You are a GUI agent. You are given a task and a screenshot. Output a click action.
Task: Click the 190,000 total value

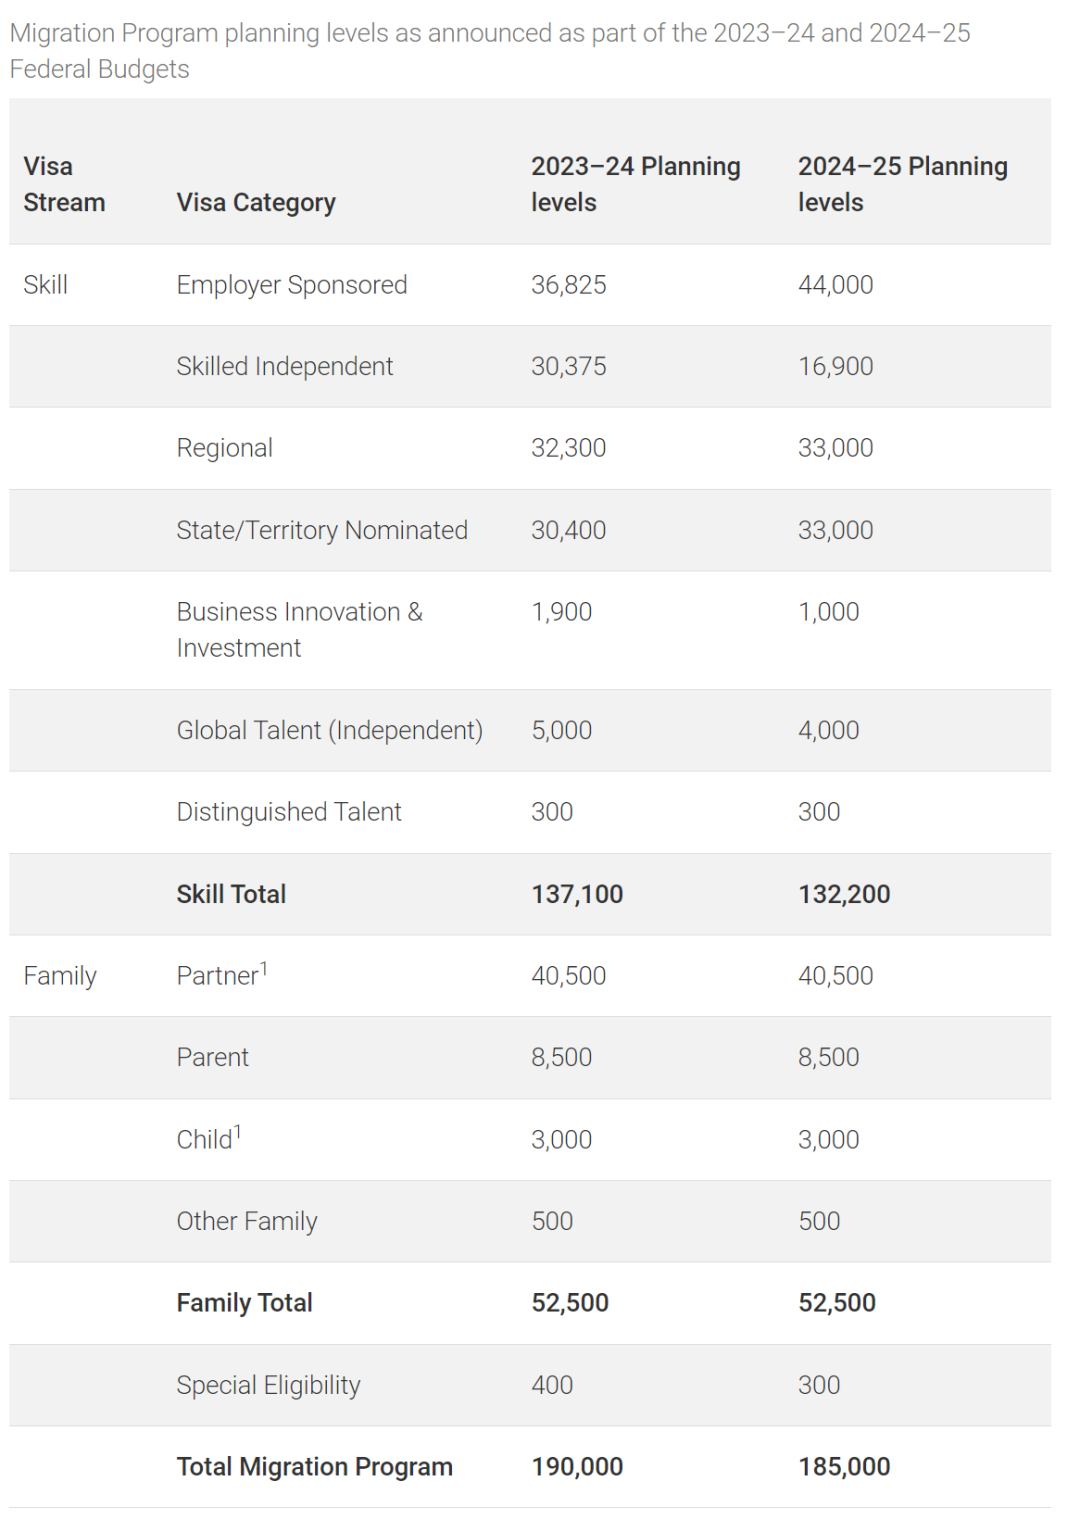(577, 1467)
